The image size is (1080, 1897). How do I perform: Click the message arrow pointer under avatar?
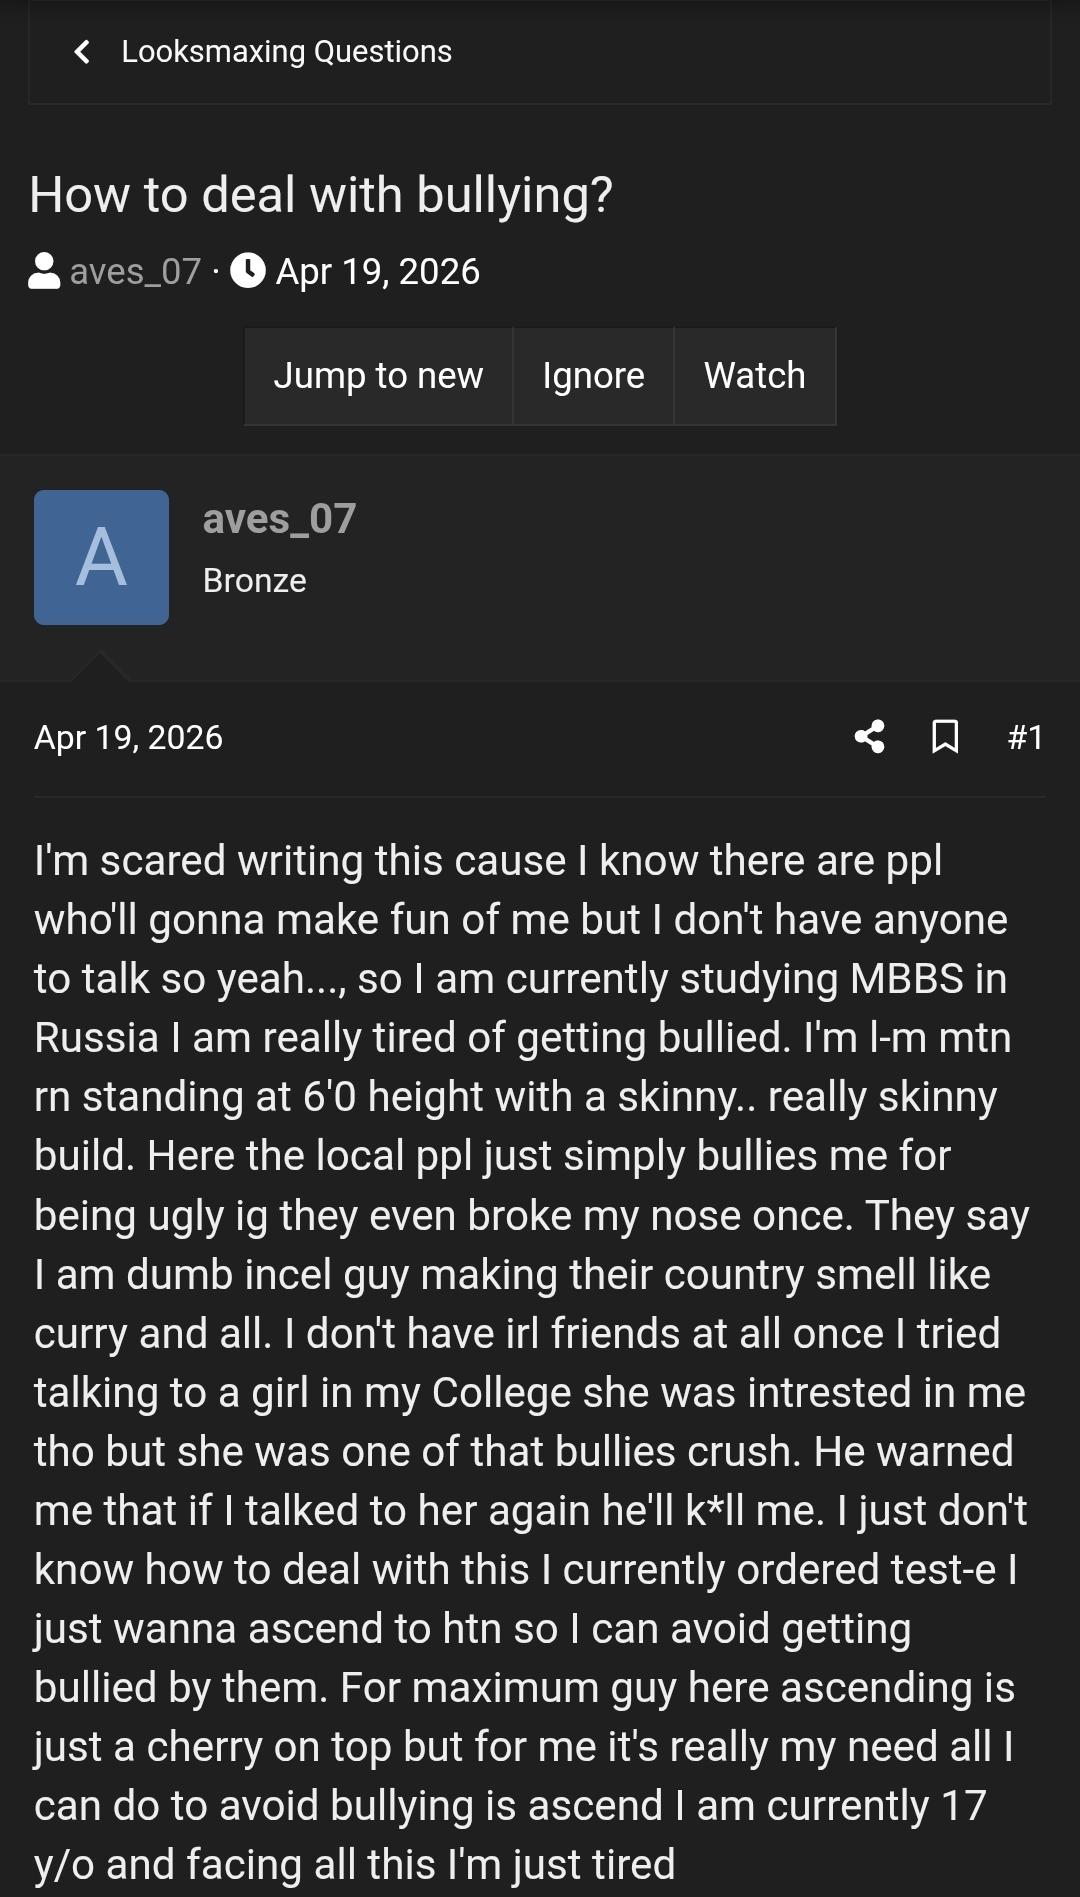point(100,667)
